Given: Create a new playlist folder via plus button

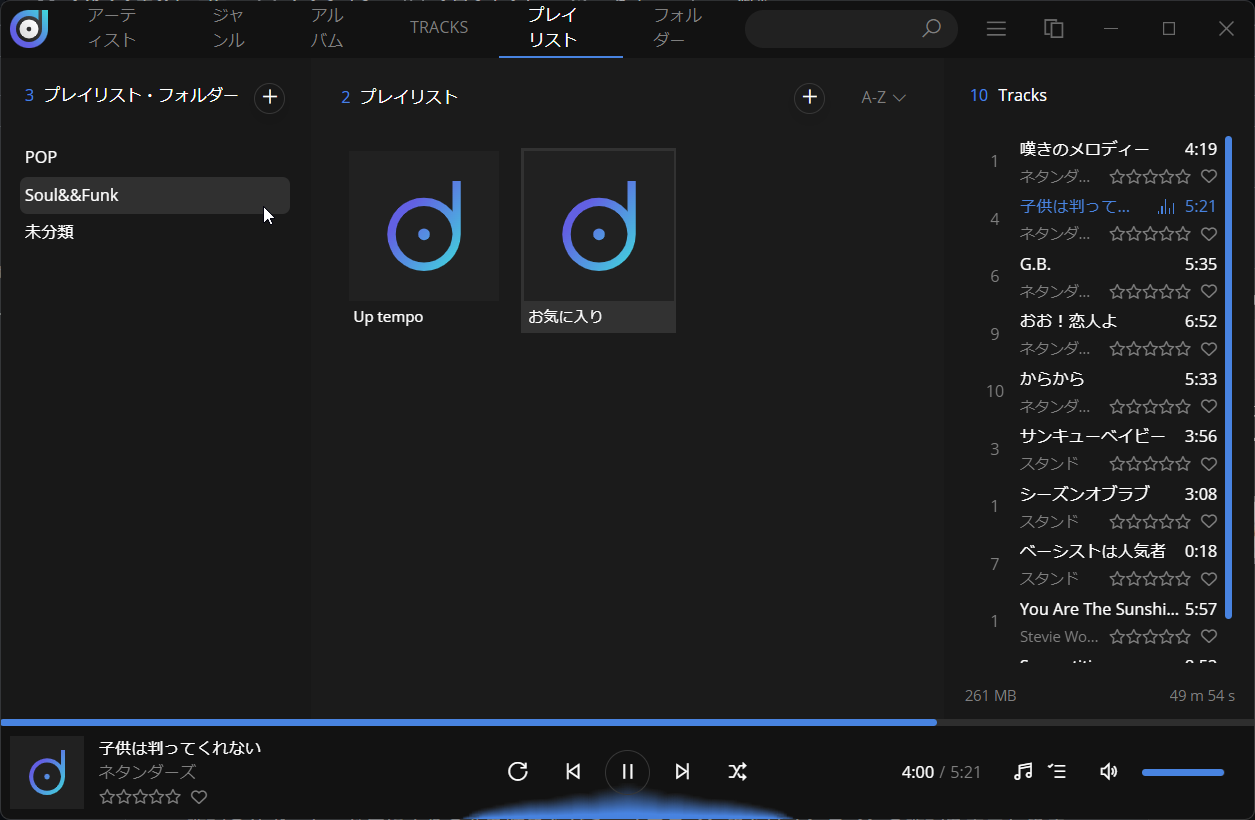Looking at the screenshot, I should pyautogui.click(x=269, y=97).
